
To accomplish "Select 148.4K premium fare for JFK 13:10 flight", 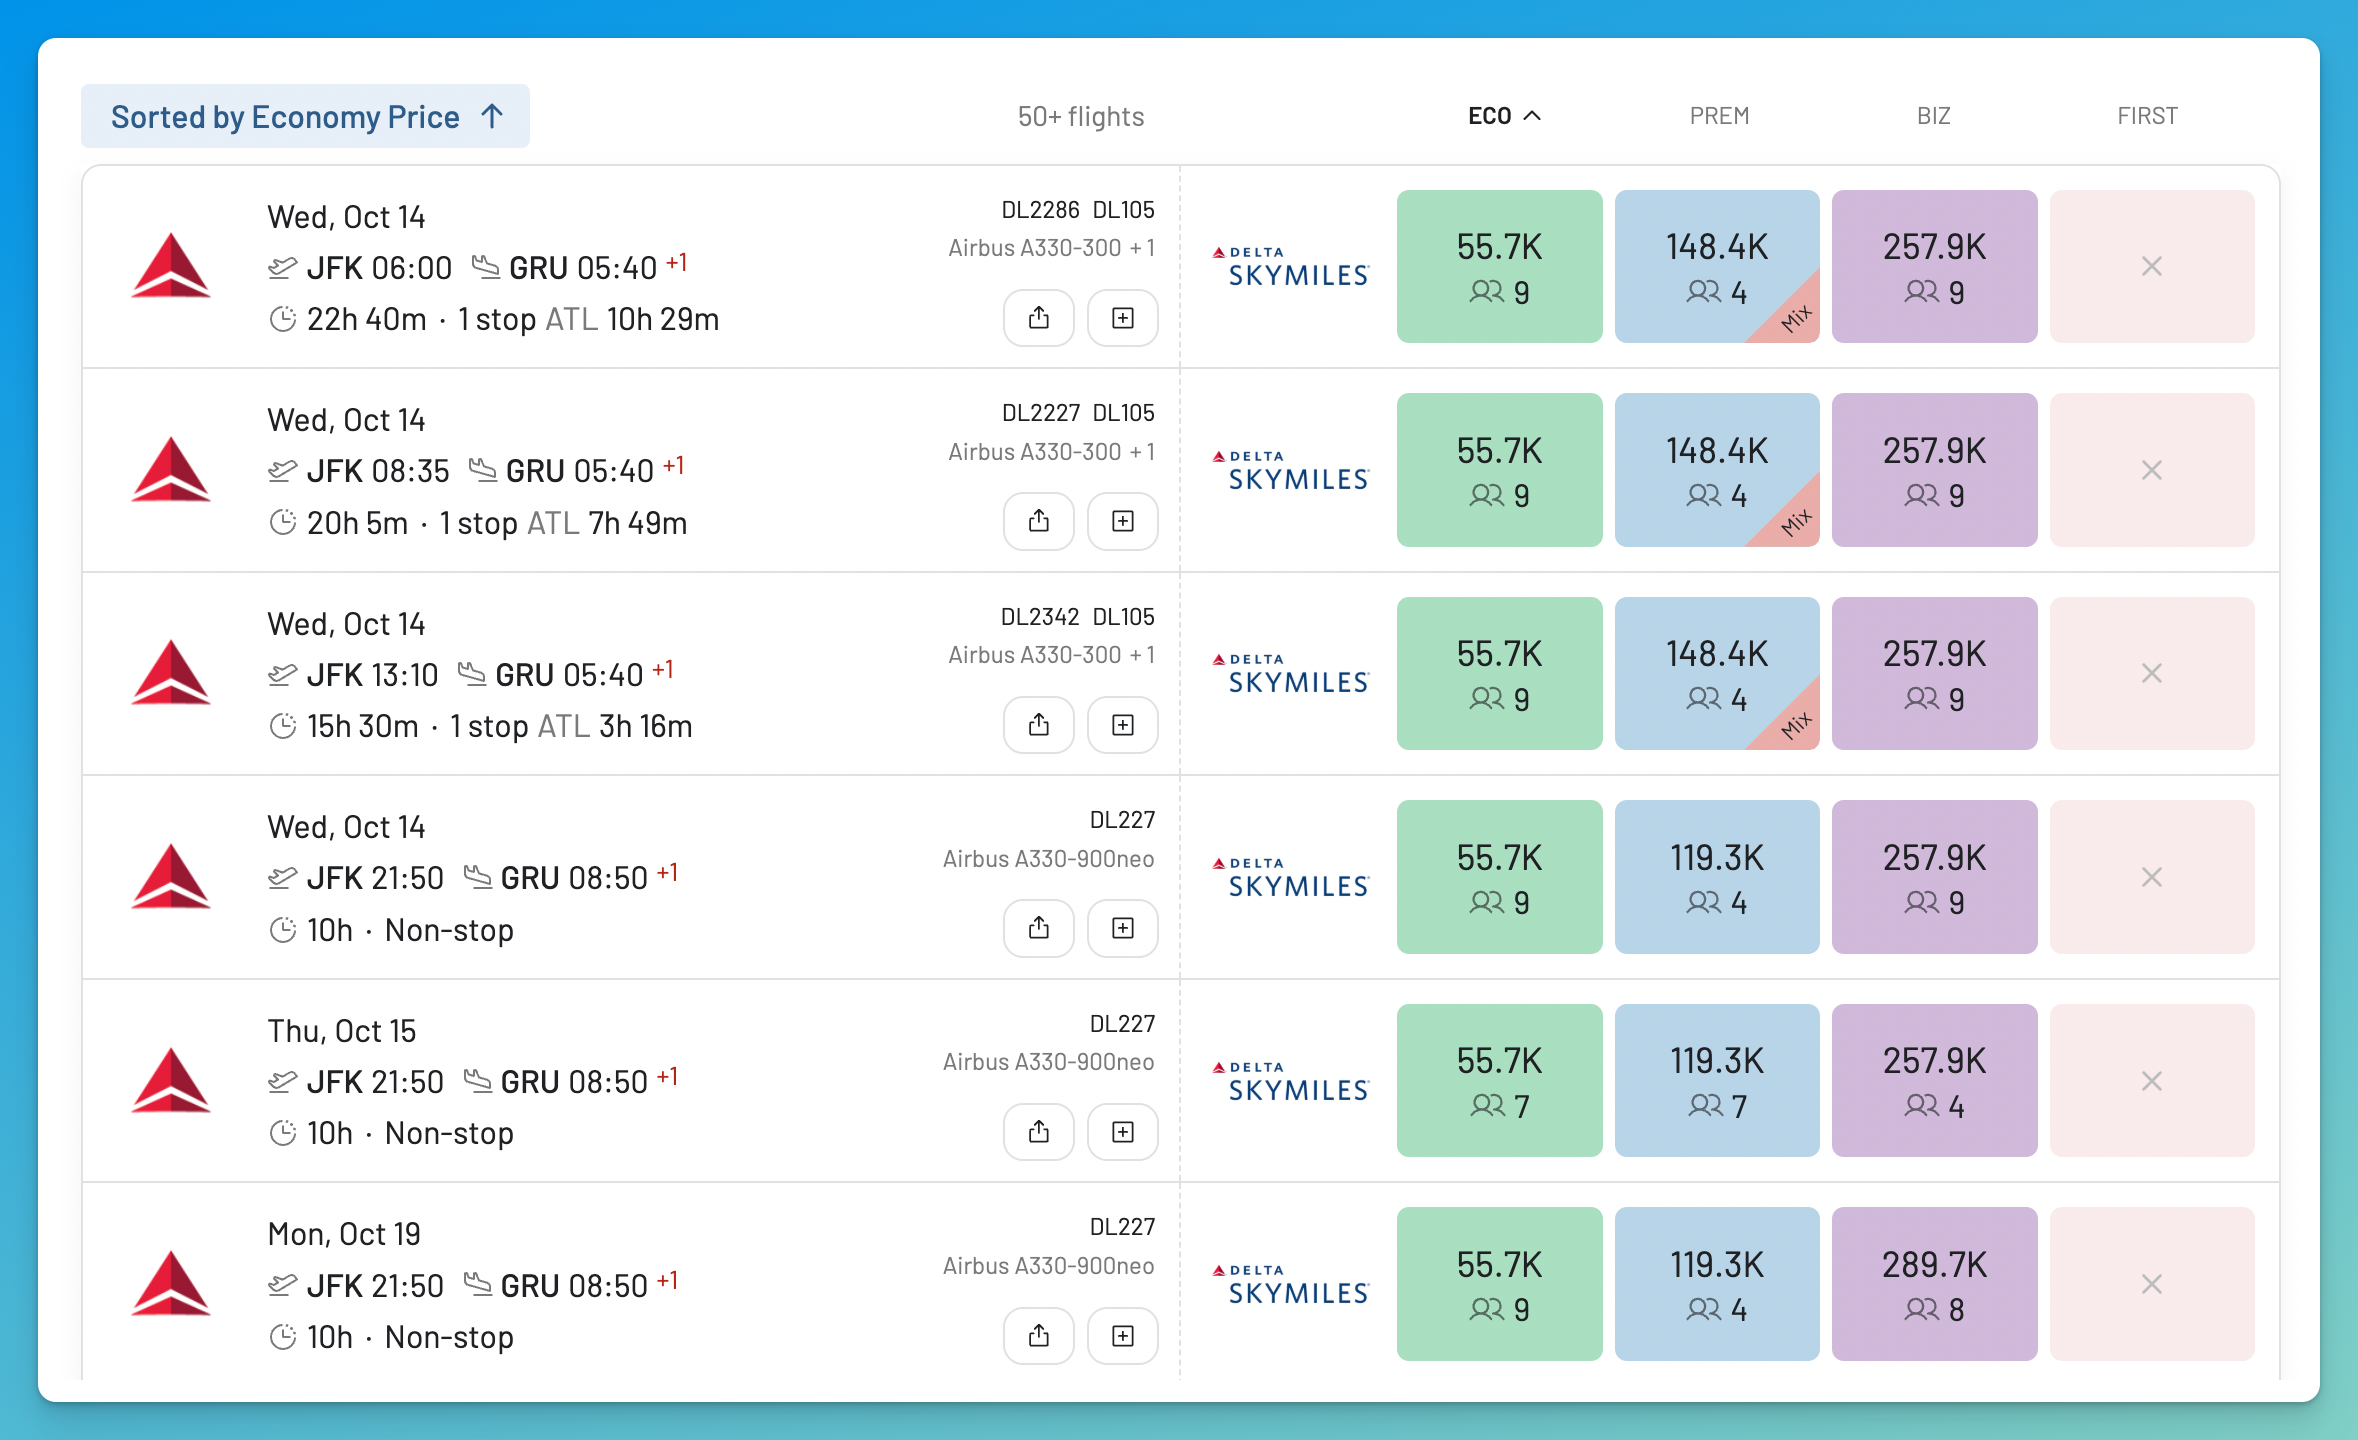I will pos(1717,673).
